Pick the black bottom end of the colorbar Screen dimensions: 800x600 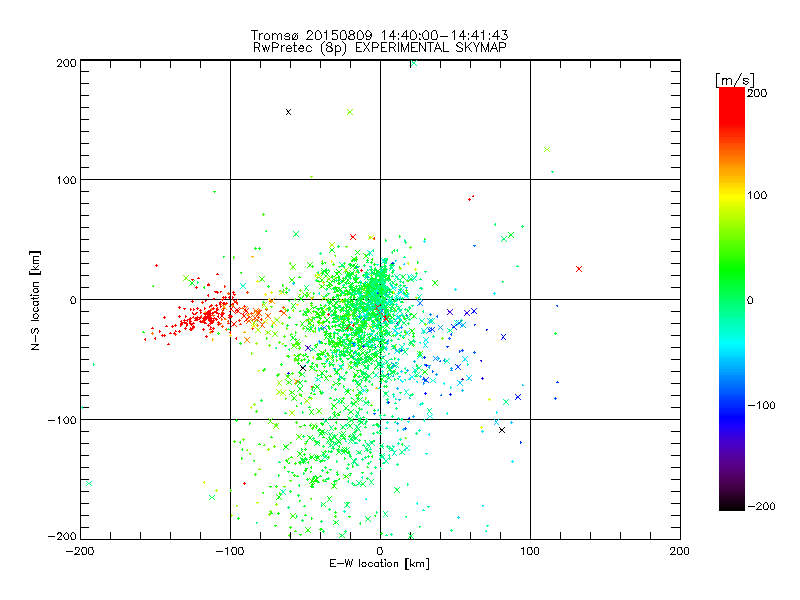tap(732, 503)
